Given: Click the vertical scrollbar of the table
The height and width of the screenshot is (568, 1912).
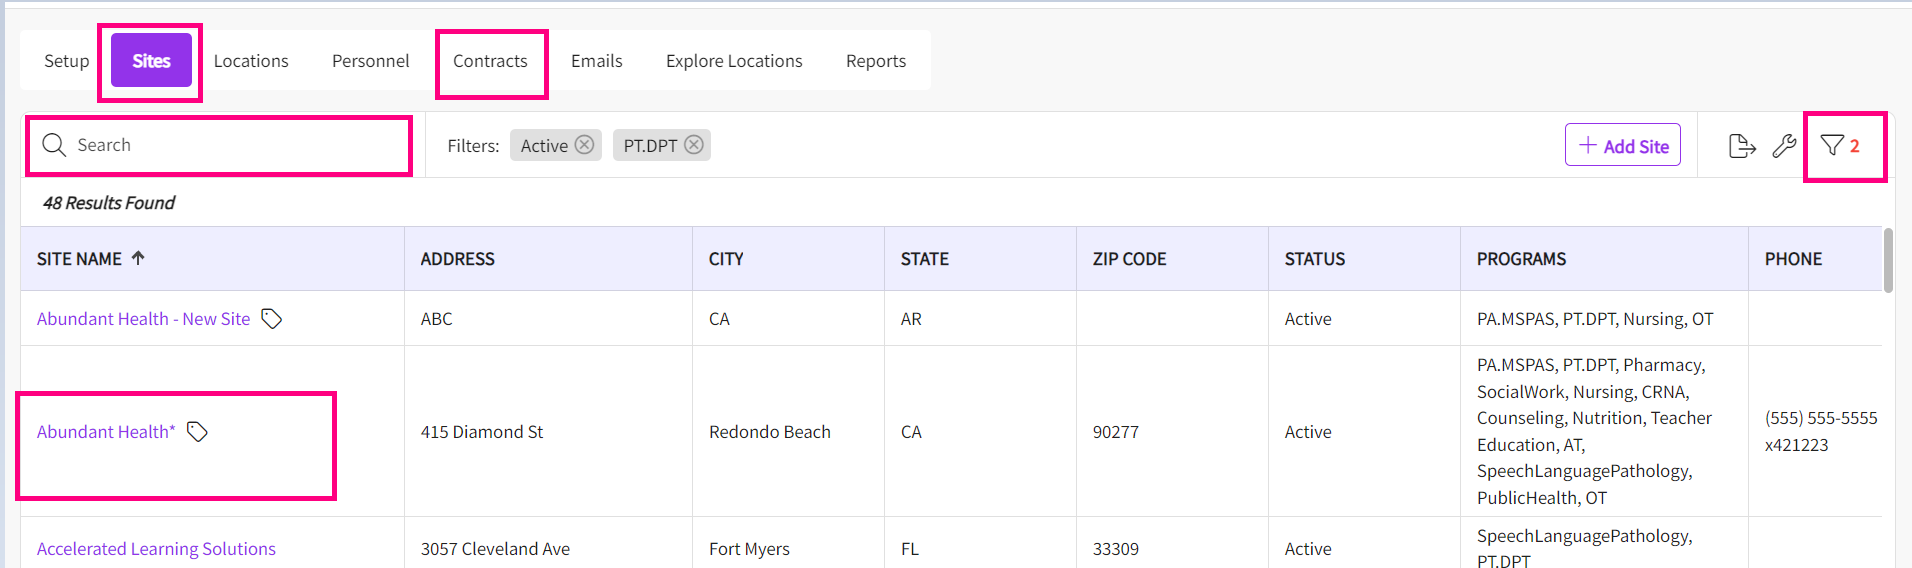Looking at the screenshot, I should pos(1888,262).
